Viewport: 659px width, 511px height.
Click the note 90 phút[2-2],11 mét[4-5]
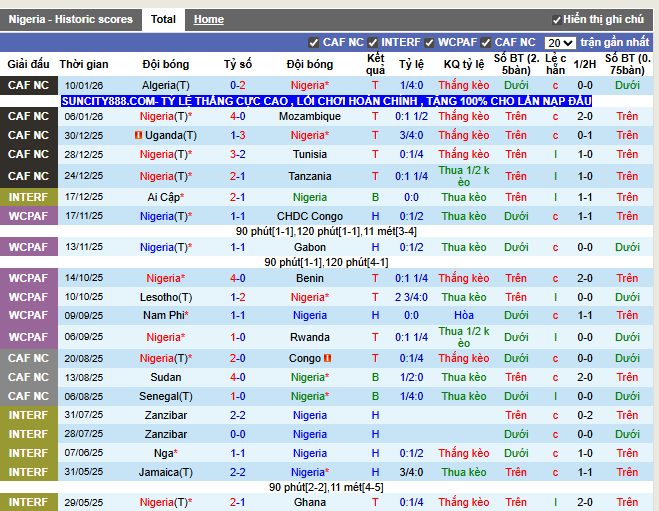click(x=326, y=487)
